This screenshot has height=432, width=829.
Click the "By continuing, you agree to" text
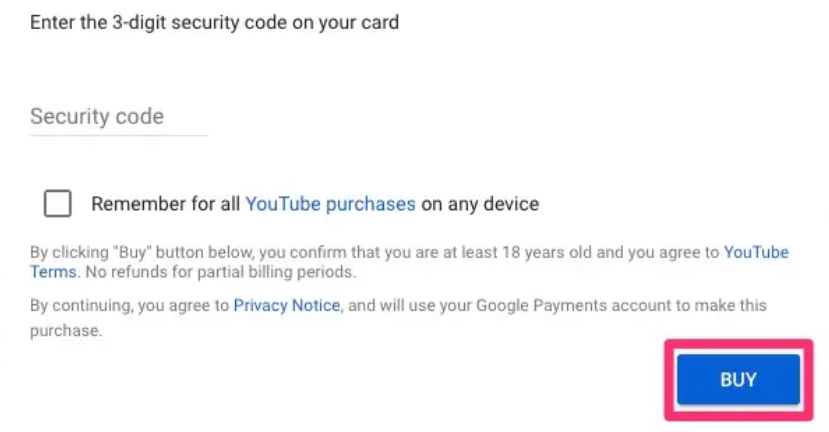(x=130, y=306)
